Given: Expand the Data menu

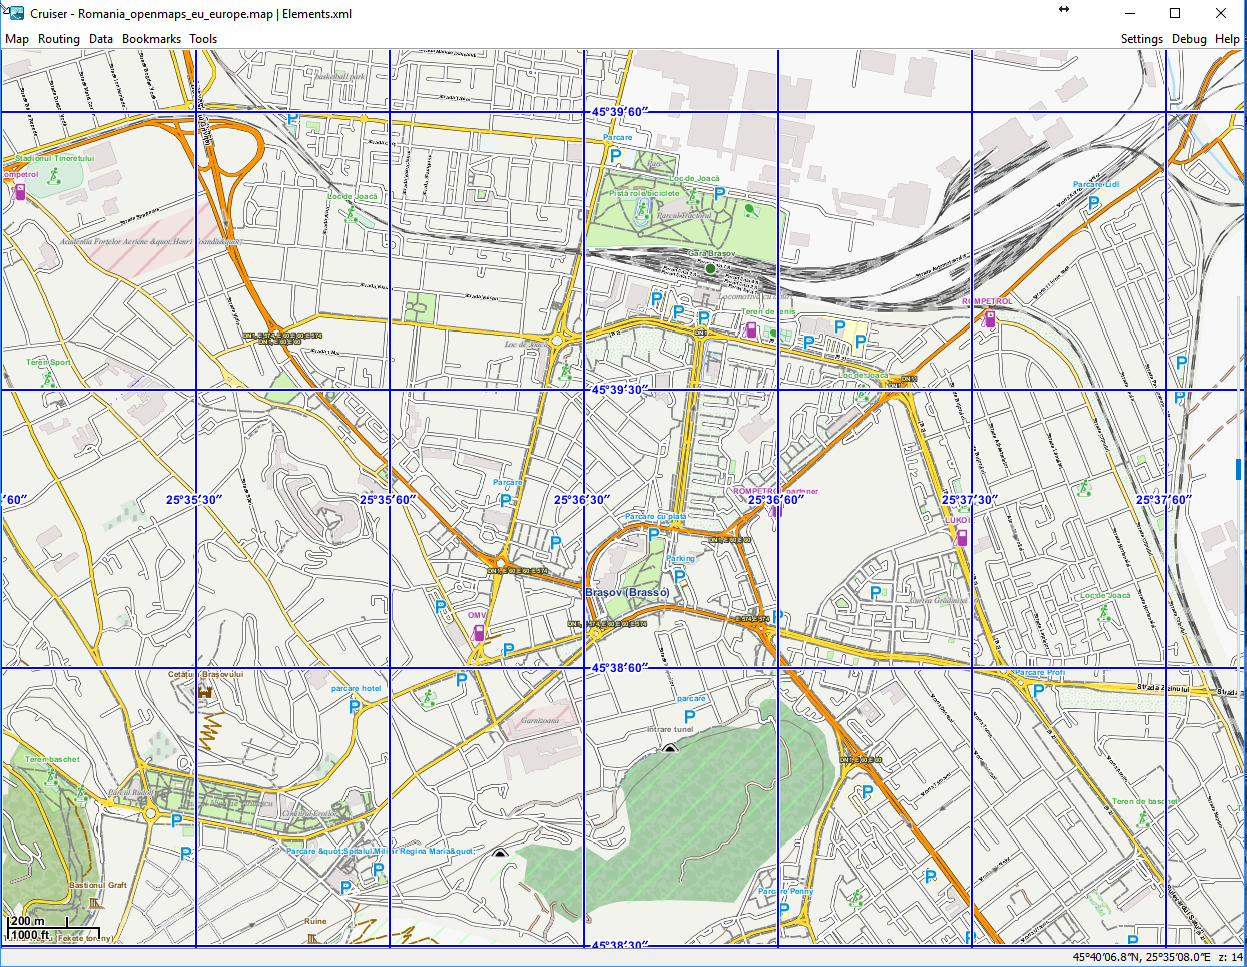Looking at the screenshot, I should point(101,39).
